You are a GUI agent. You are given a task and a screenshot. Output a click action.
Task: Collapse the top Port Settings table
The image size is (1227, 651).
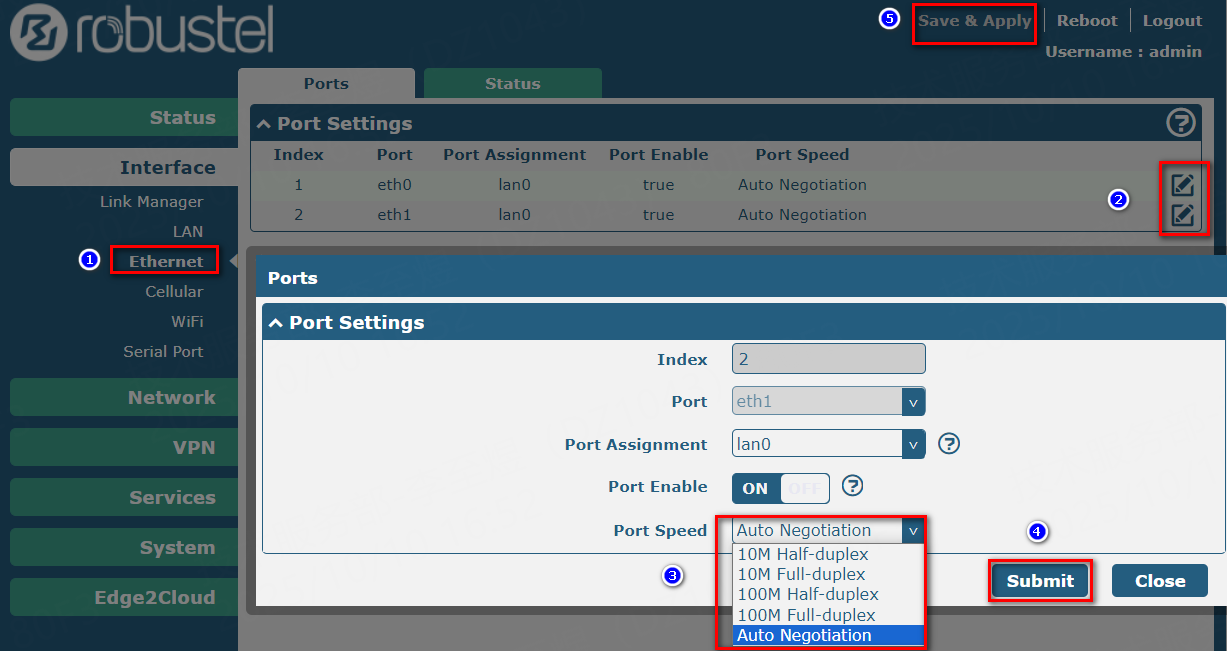tap(264, 124)
